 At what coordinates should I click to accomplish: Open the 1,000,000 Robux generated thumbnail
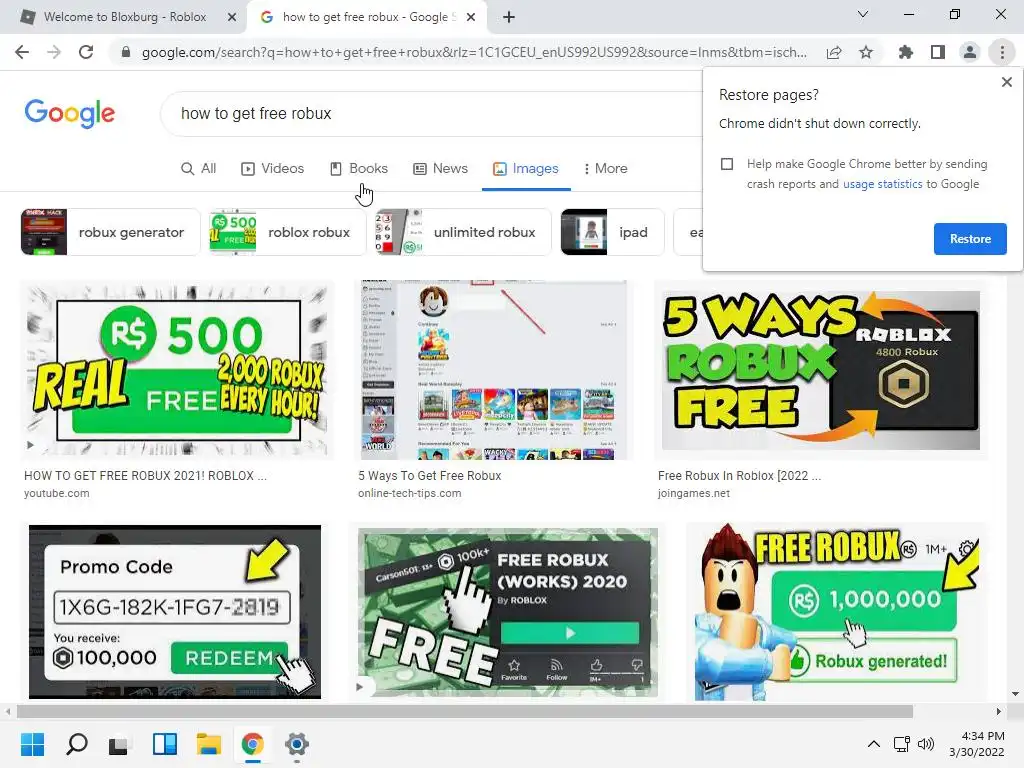tap(836, 611)
